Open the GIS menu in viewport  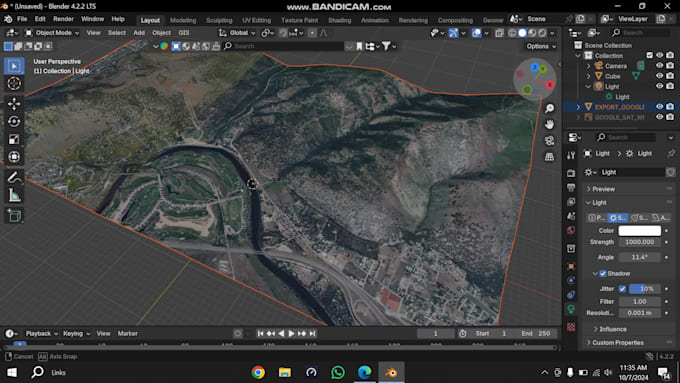184,33
